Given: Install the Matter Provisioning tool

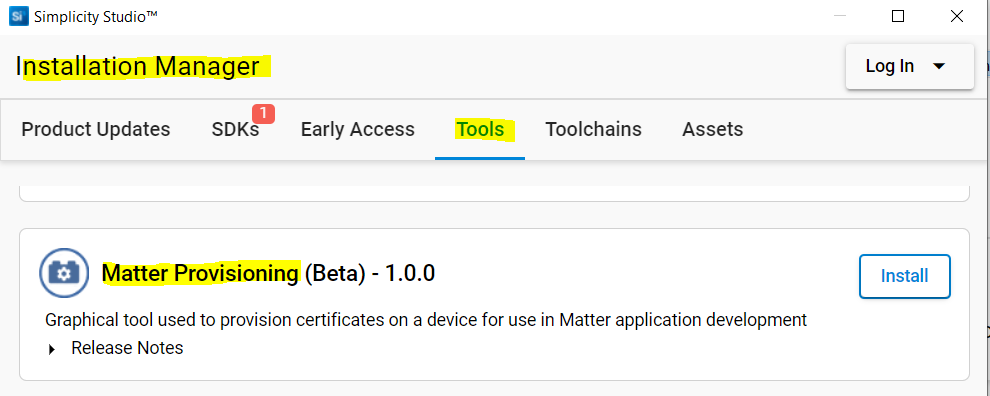Looking at the screenshot, I should (x=905, y=276).
